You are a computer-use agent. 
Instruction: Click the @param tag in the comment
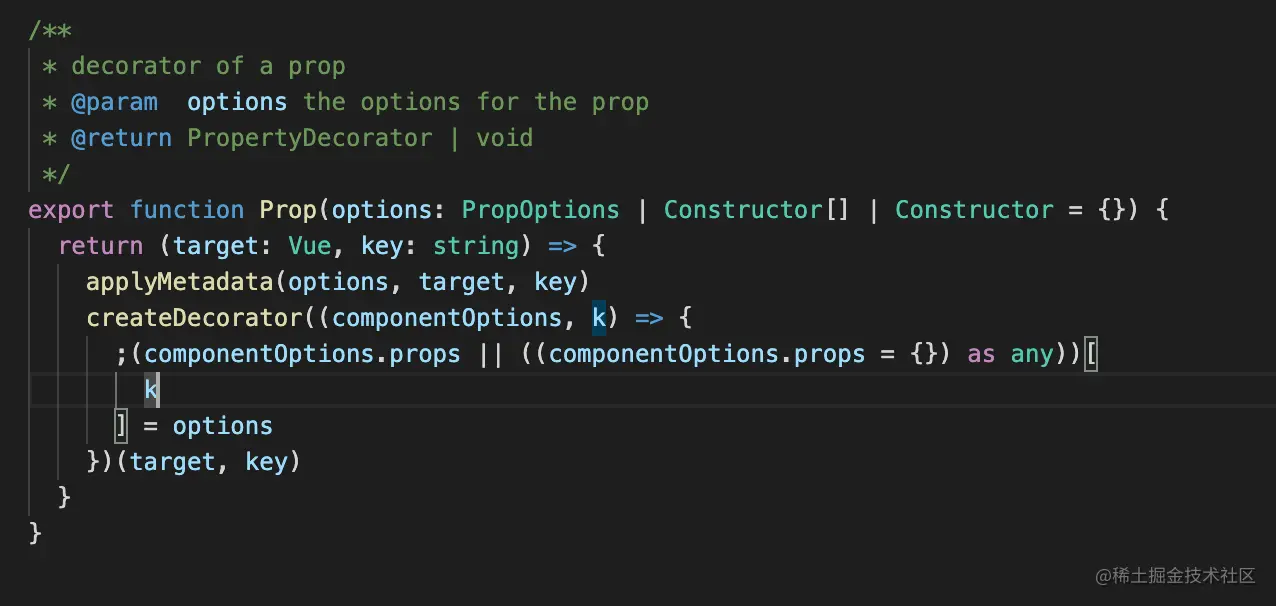115,102
